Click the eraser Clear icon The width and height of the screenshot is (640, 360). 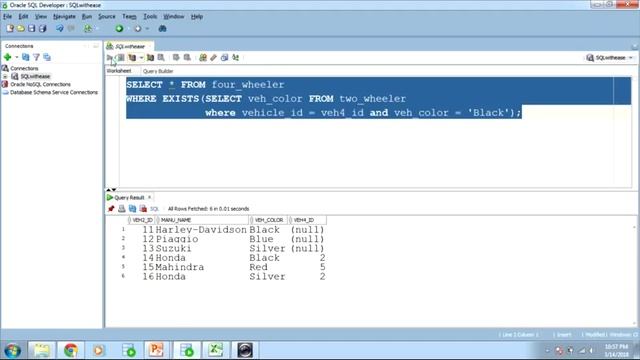point(213,58)
